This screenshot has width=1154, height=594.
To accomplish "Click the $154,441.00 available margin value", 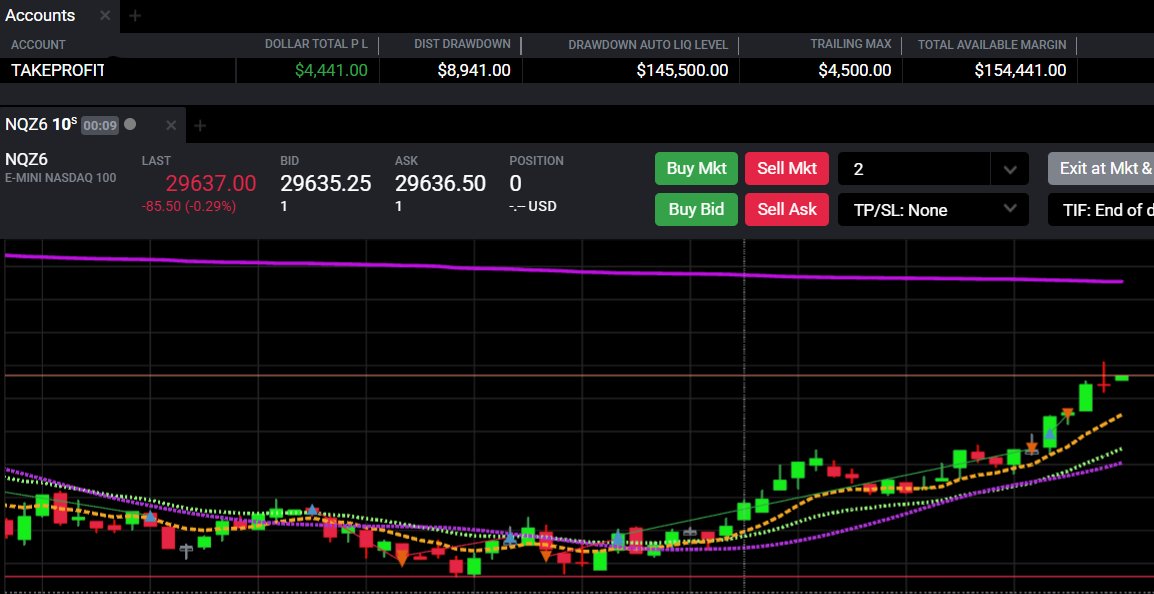I will tap(1020, 71).
